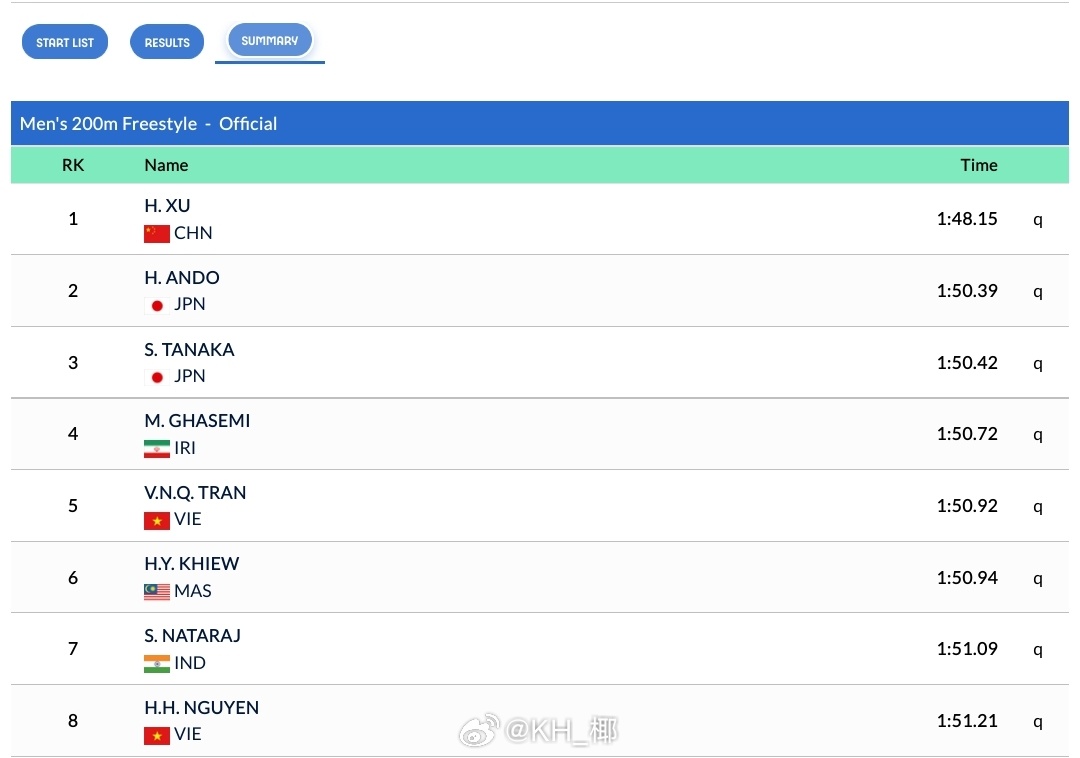Click the India flag icon

click(156, 664)
